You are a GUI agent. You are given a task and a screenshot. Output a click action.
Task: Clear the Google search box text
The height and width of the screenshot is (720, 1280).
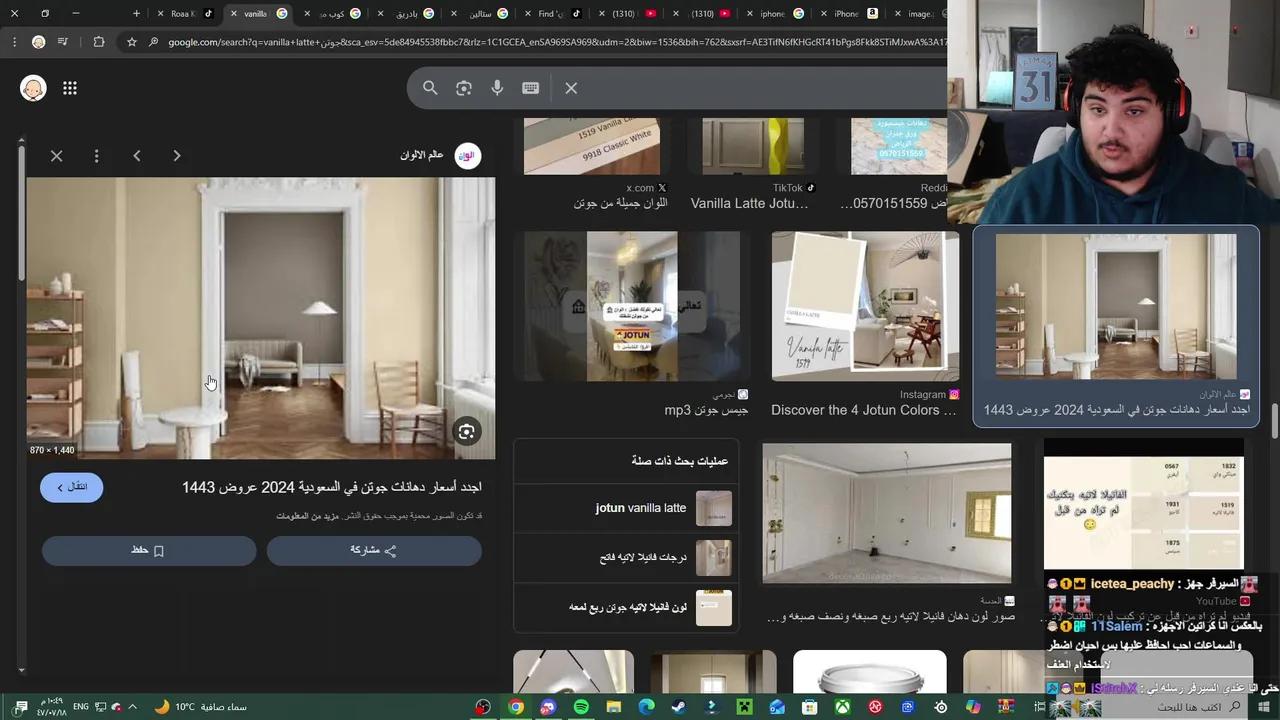[571, 88]
